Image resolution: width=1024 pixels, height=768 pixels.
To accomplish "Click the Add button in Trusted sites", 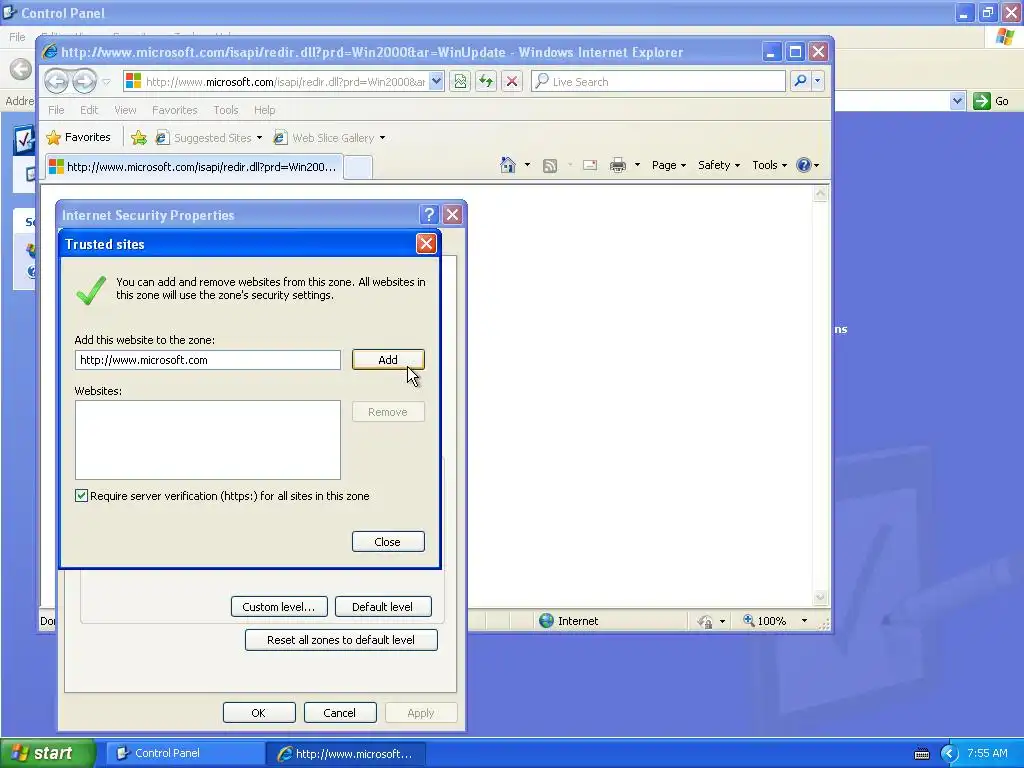I will (x=388, y=360).
